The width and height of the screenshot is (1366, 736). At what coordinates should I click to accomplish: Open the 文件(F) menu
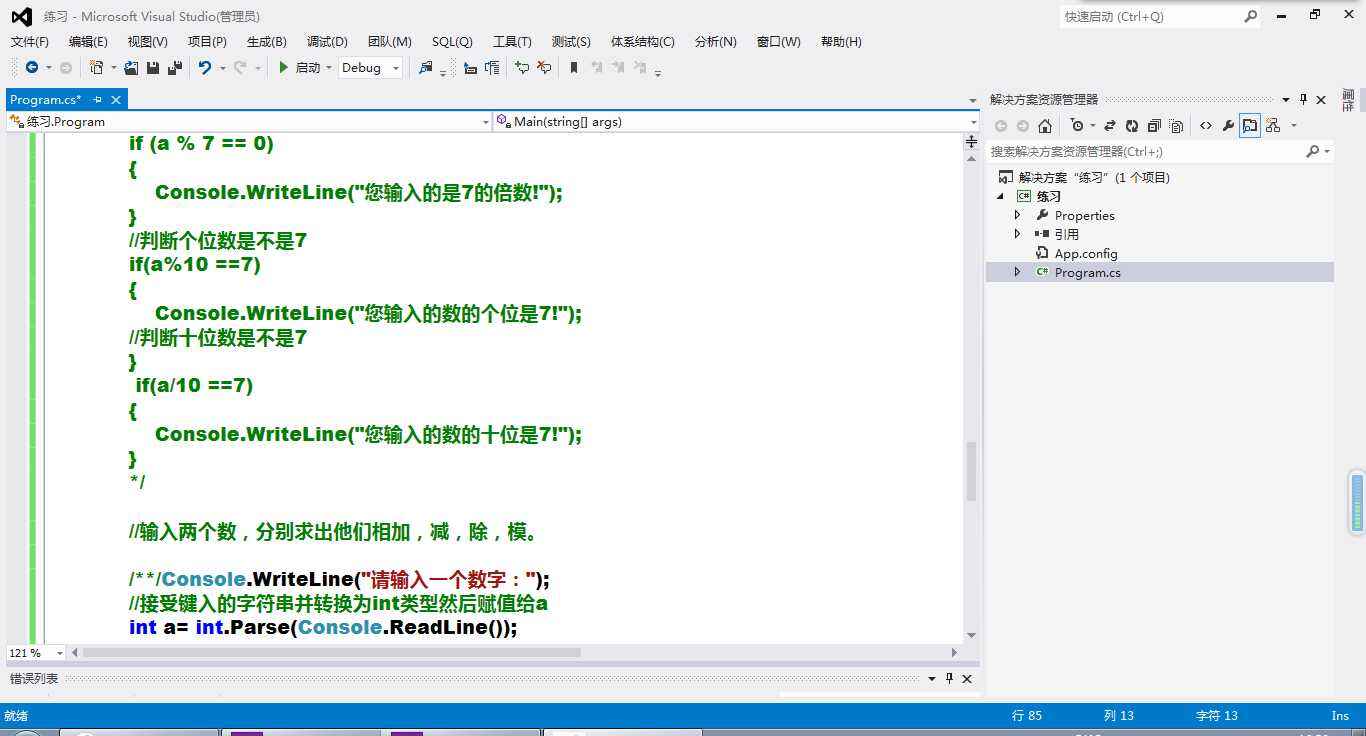click(30, 42)
